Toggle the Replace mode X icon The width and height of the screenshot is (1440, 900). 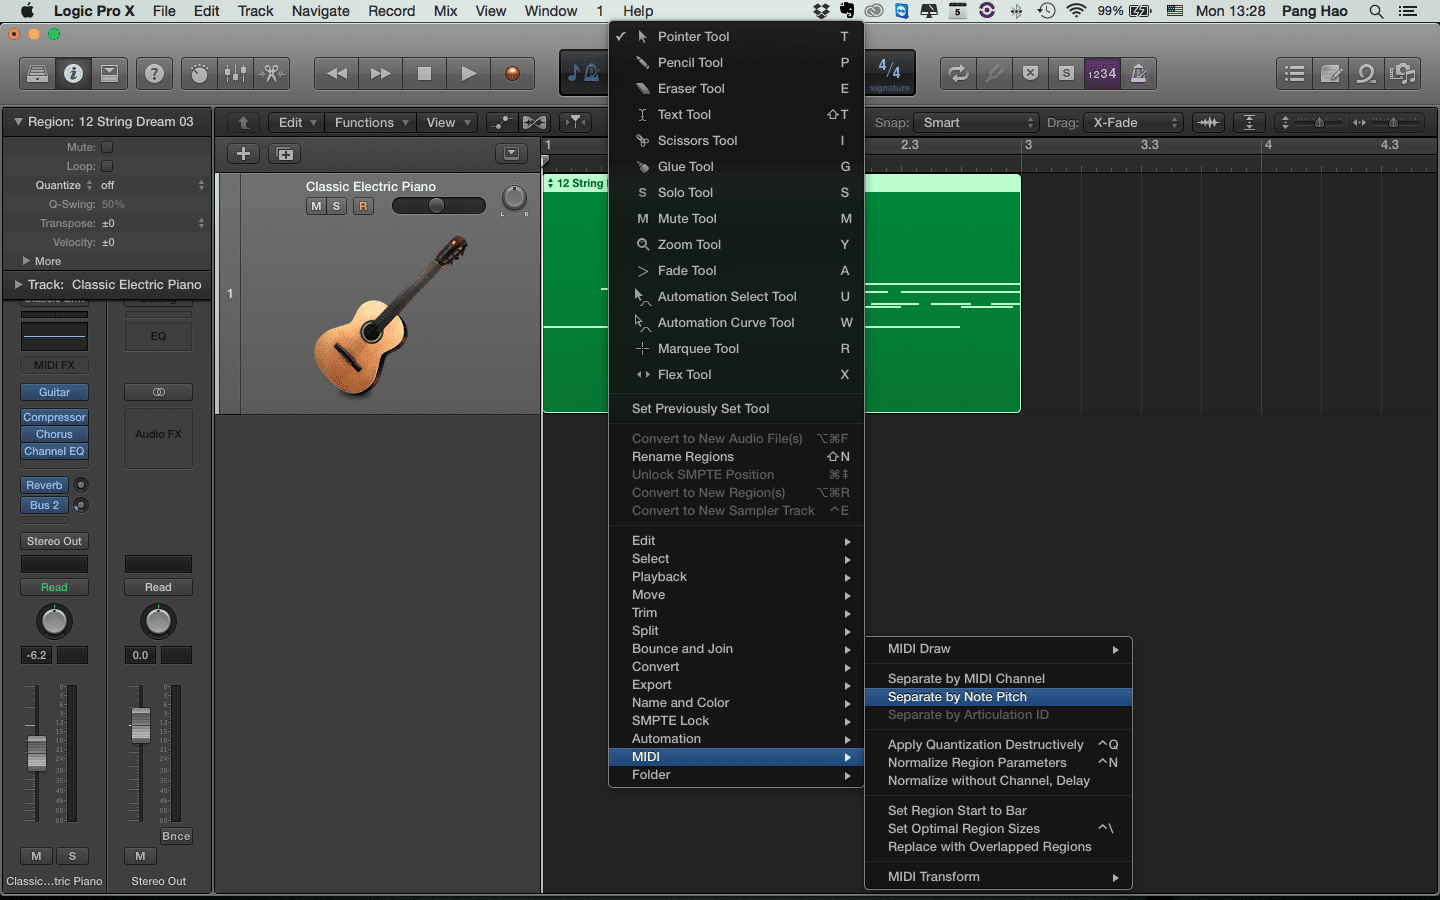point(1030,73)
